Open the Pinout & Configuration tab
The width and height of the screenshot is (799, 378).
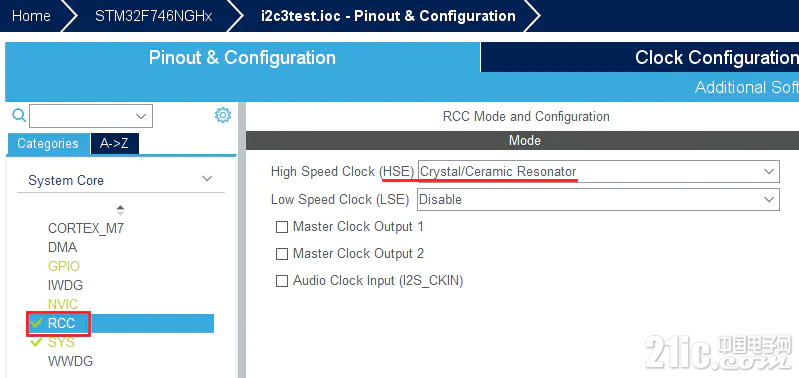[243, 57]
